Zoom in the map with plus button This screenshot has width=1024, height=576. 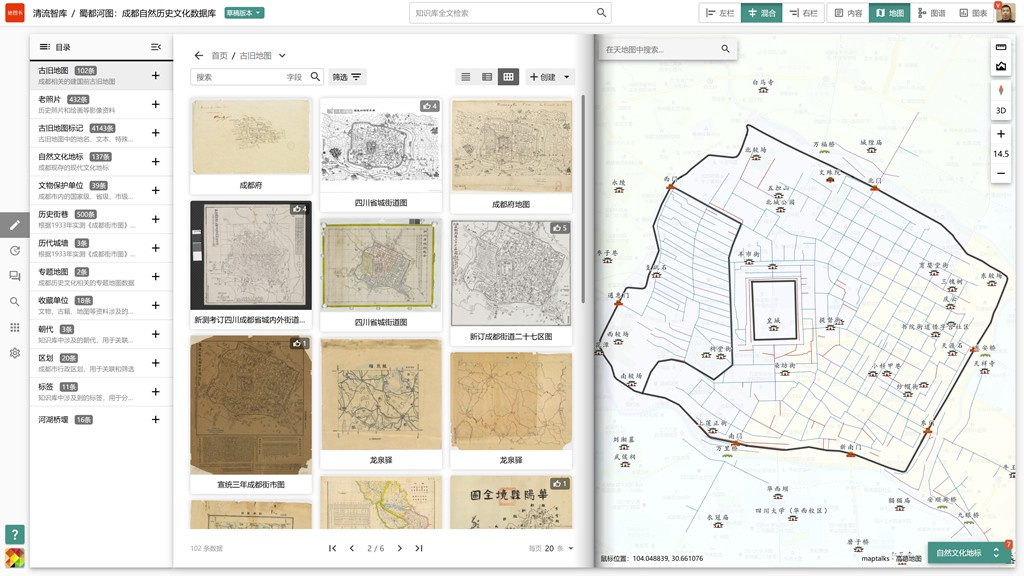(1001, 134)
